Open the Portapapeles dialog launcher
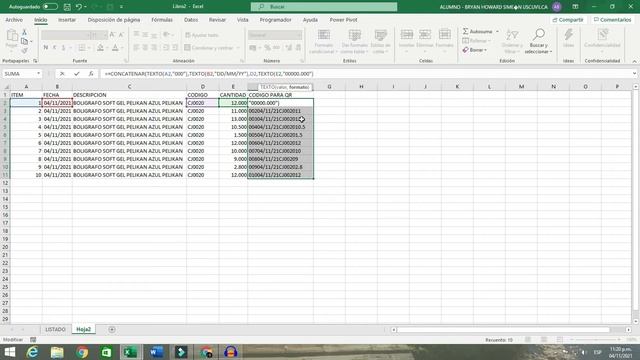 point(36,61)
